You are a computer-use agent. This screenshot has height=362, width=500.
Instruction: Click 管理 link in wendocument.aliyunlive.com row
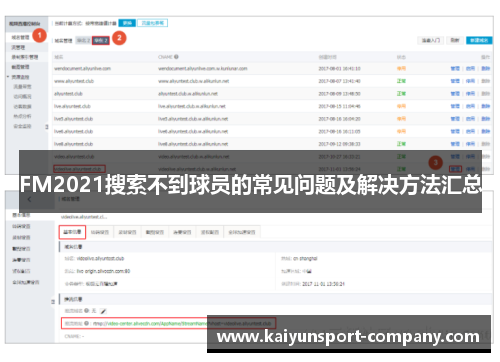pyautogui.click(x=455, y=68)
